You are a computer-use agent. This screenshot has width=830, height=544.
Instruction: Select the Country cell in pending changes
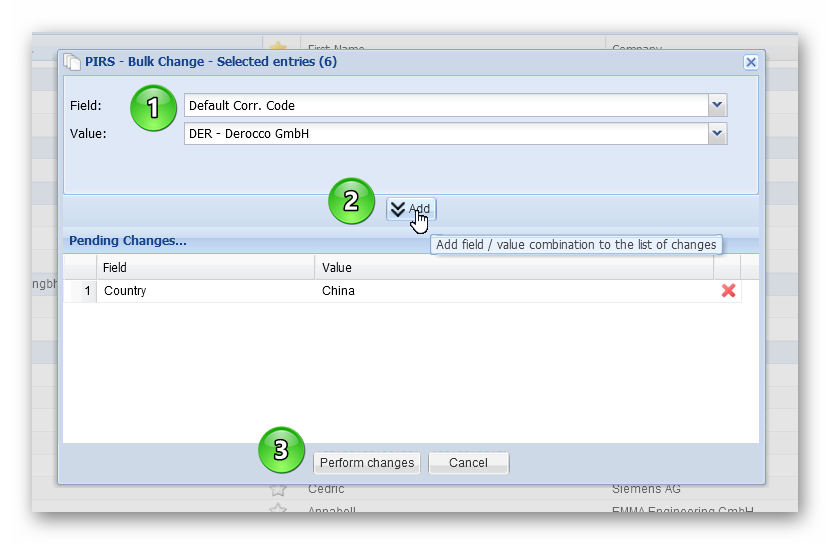click(205, 291)
